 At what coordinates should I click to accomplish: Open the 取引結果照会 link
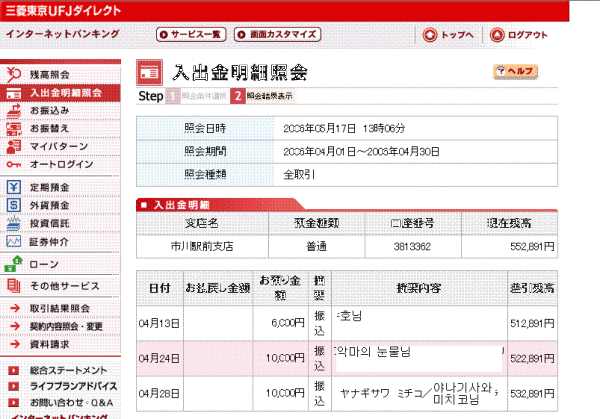pyautogui.click(x=60, y=308)
